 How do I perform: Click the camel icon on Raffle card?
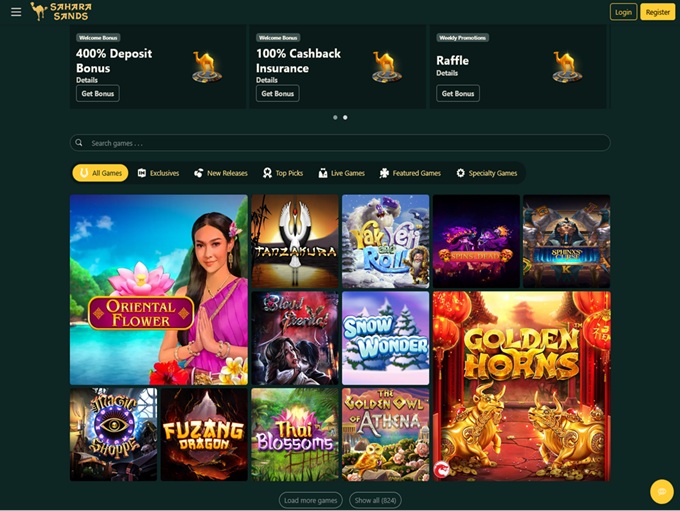coord(567,67)
